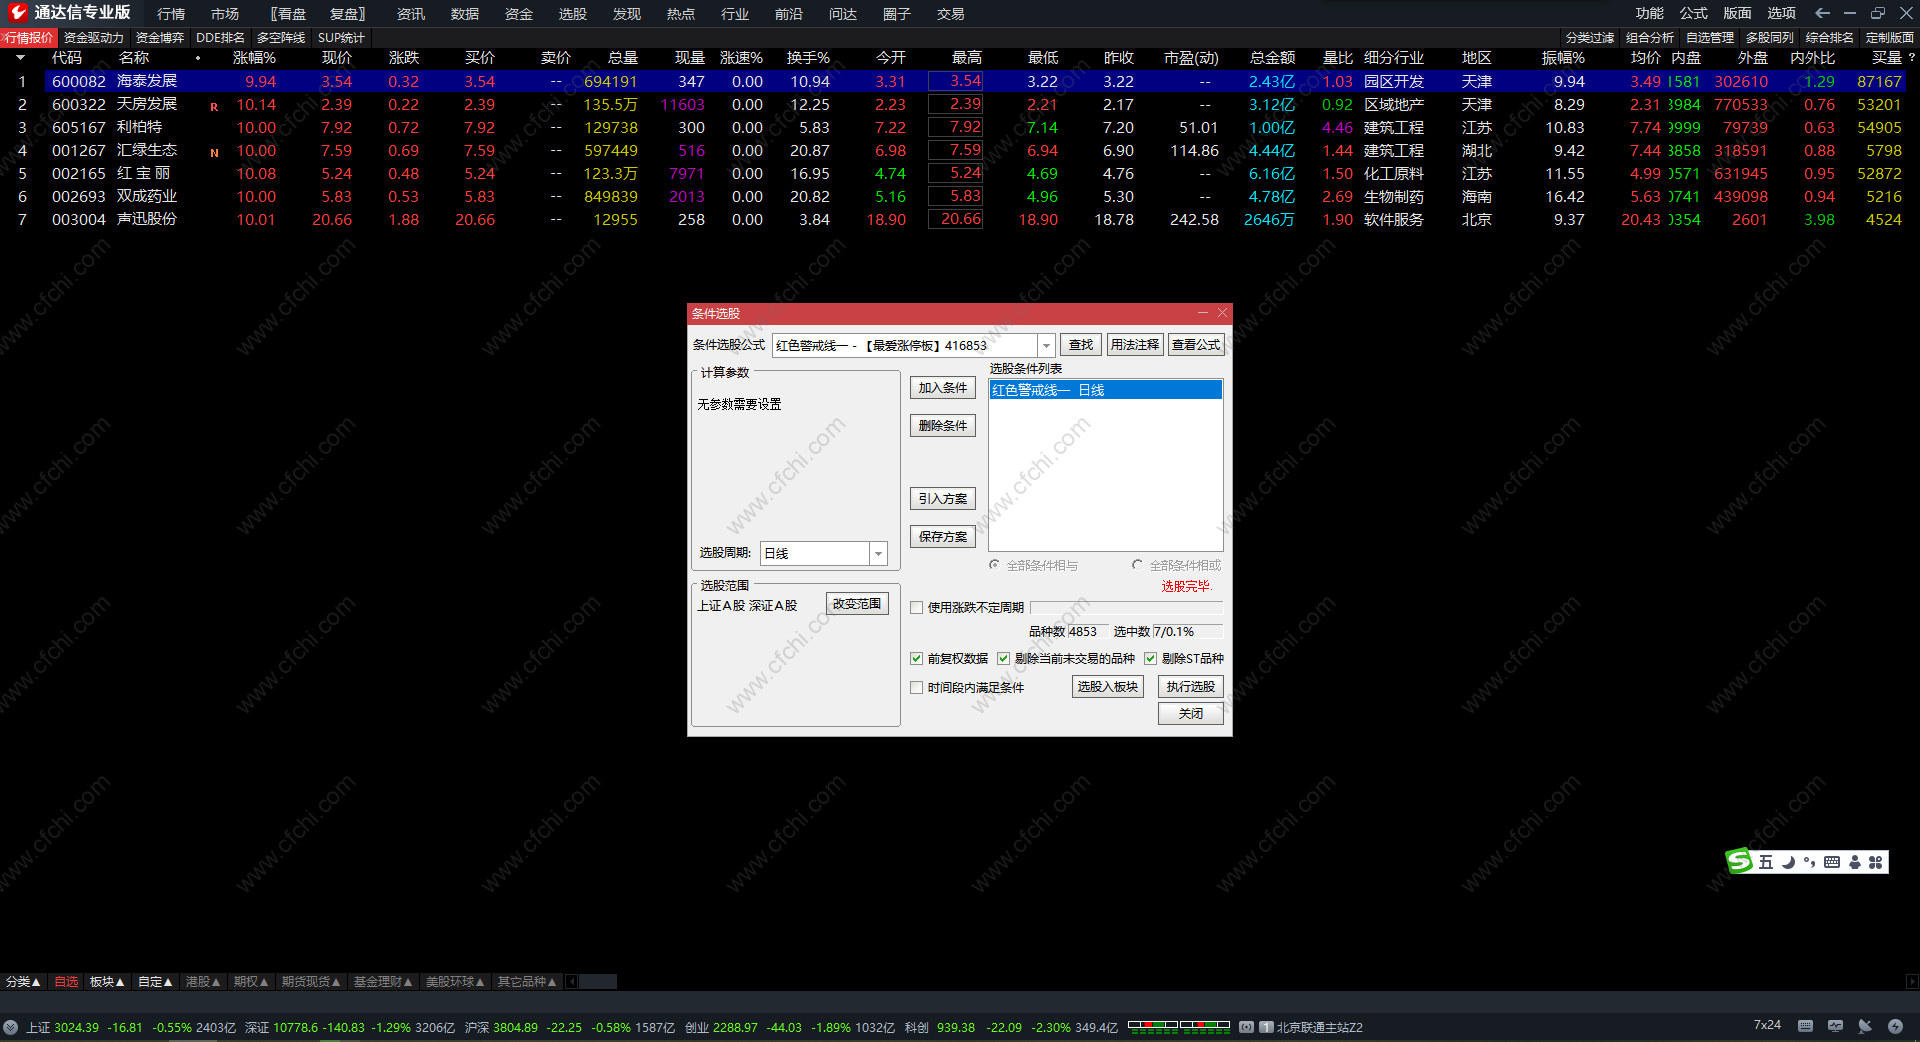
Task: Toggle 剔除ST品种 checkbox
Action: tap(1151, 658)
